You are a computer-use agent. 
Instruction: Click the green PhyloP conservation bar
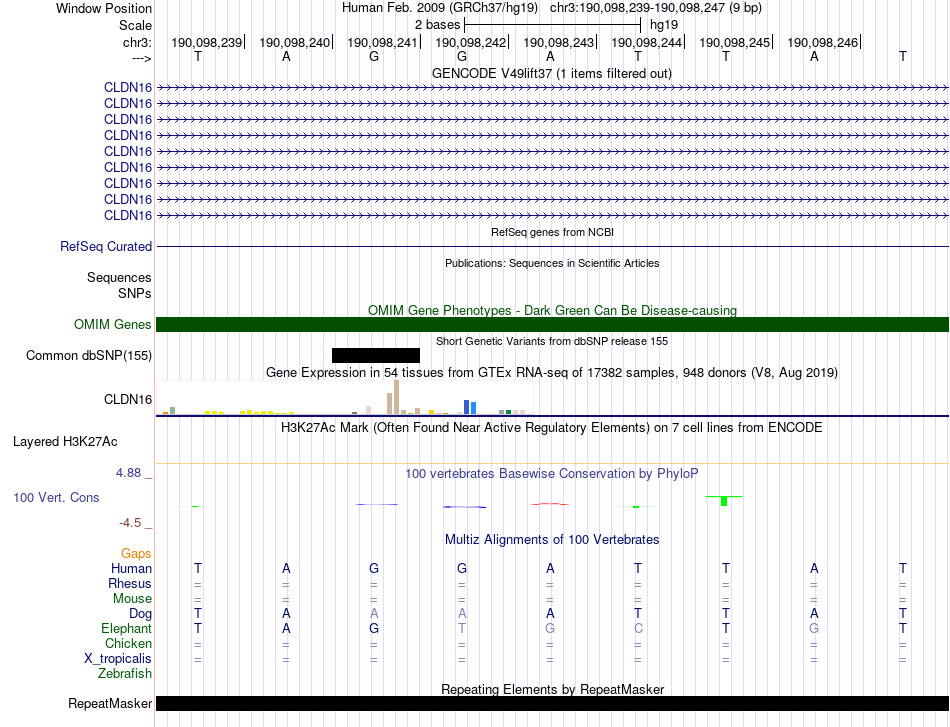click(x=724, y=501)
